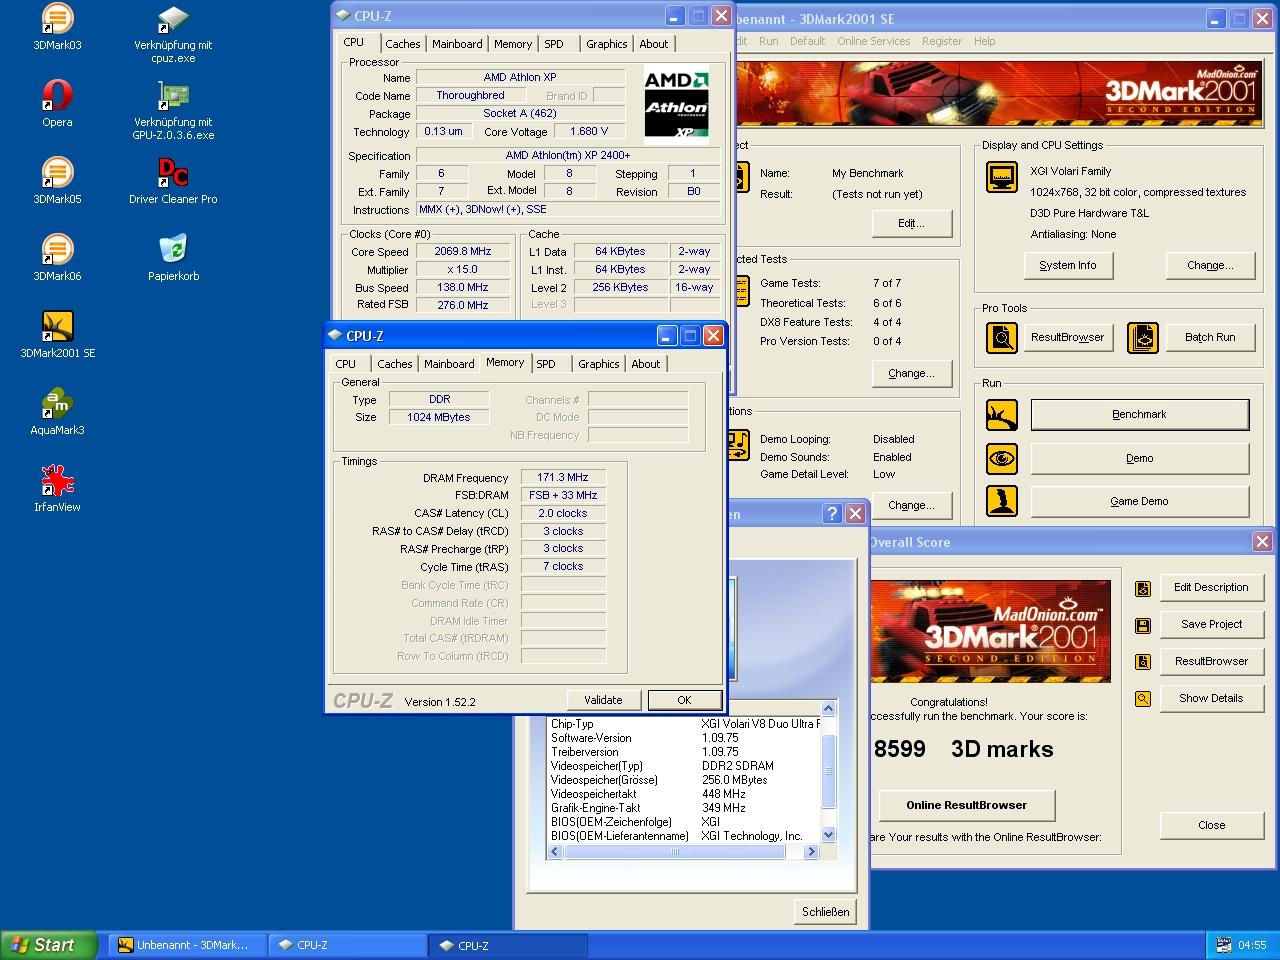1280x960 pixels.
Task: Switch to Caches tab in front CPU-Z window
Action: [394, 364]
